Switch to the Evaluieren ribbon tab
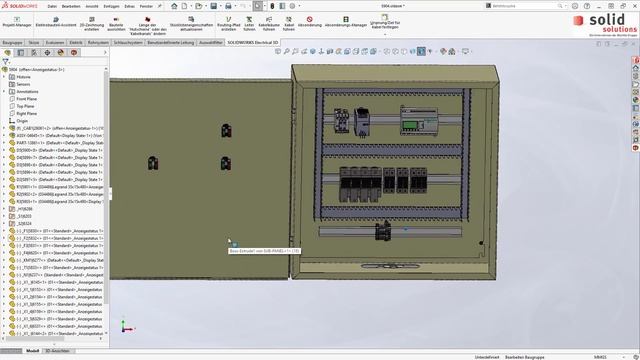The image size is (640, 360). coord(55,42)
